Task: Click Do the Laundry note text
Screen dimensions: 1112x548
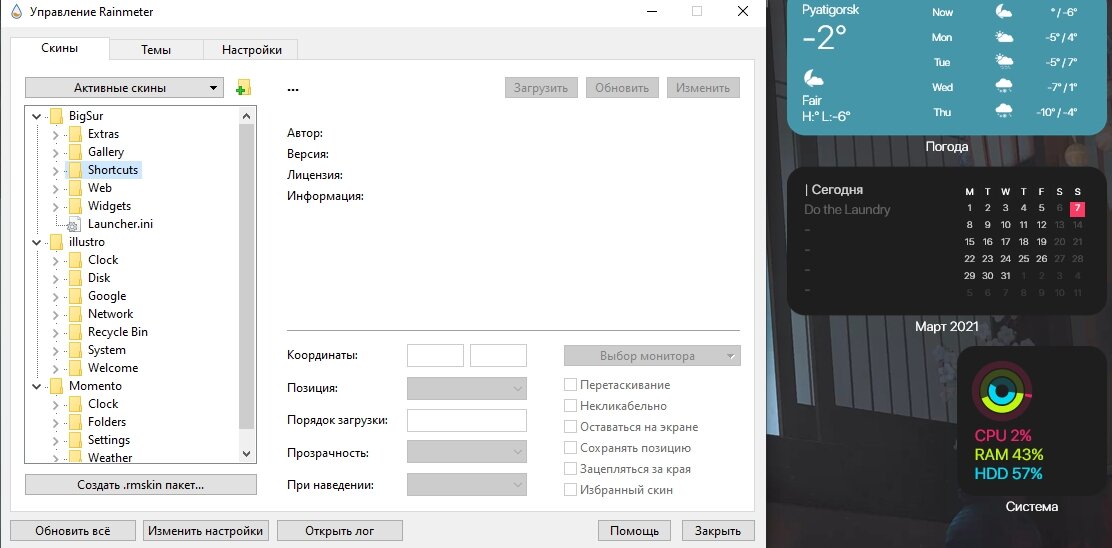Action: [847, 210]
